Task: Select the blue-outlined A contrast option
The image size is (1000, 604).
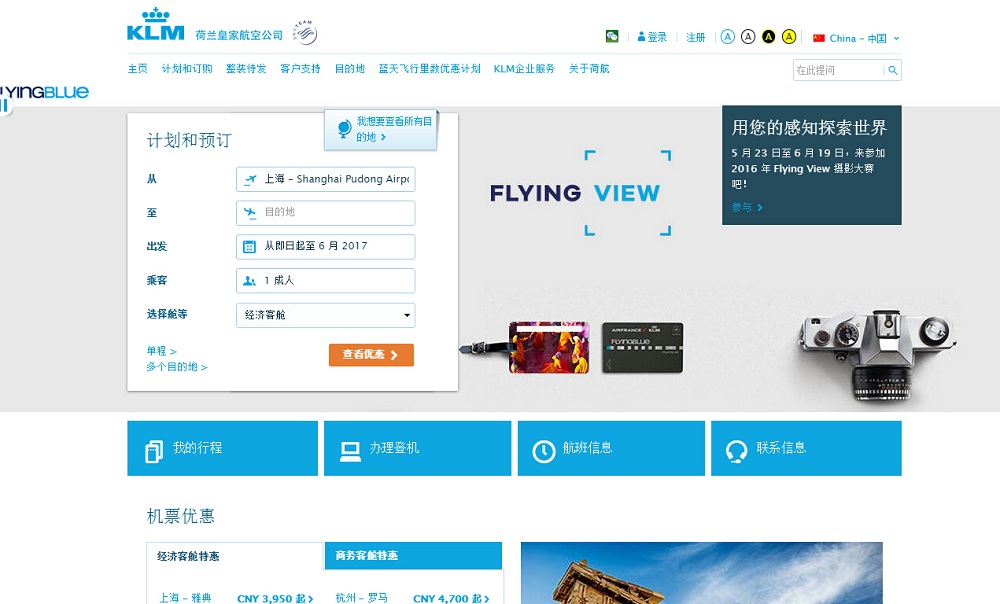Action: coord(728,37)
